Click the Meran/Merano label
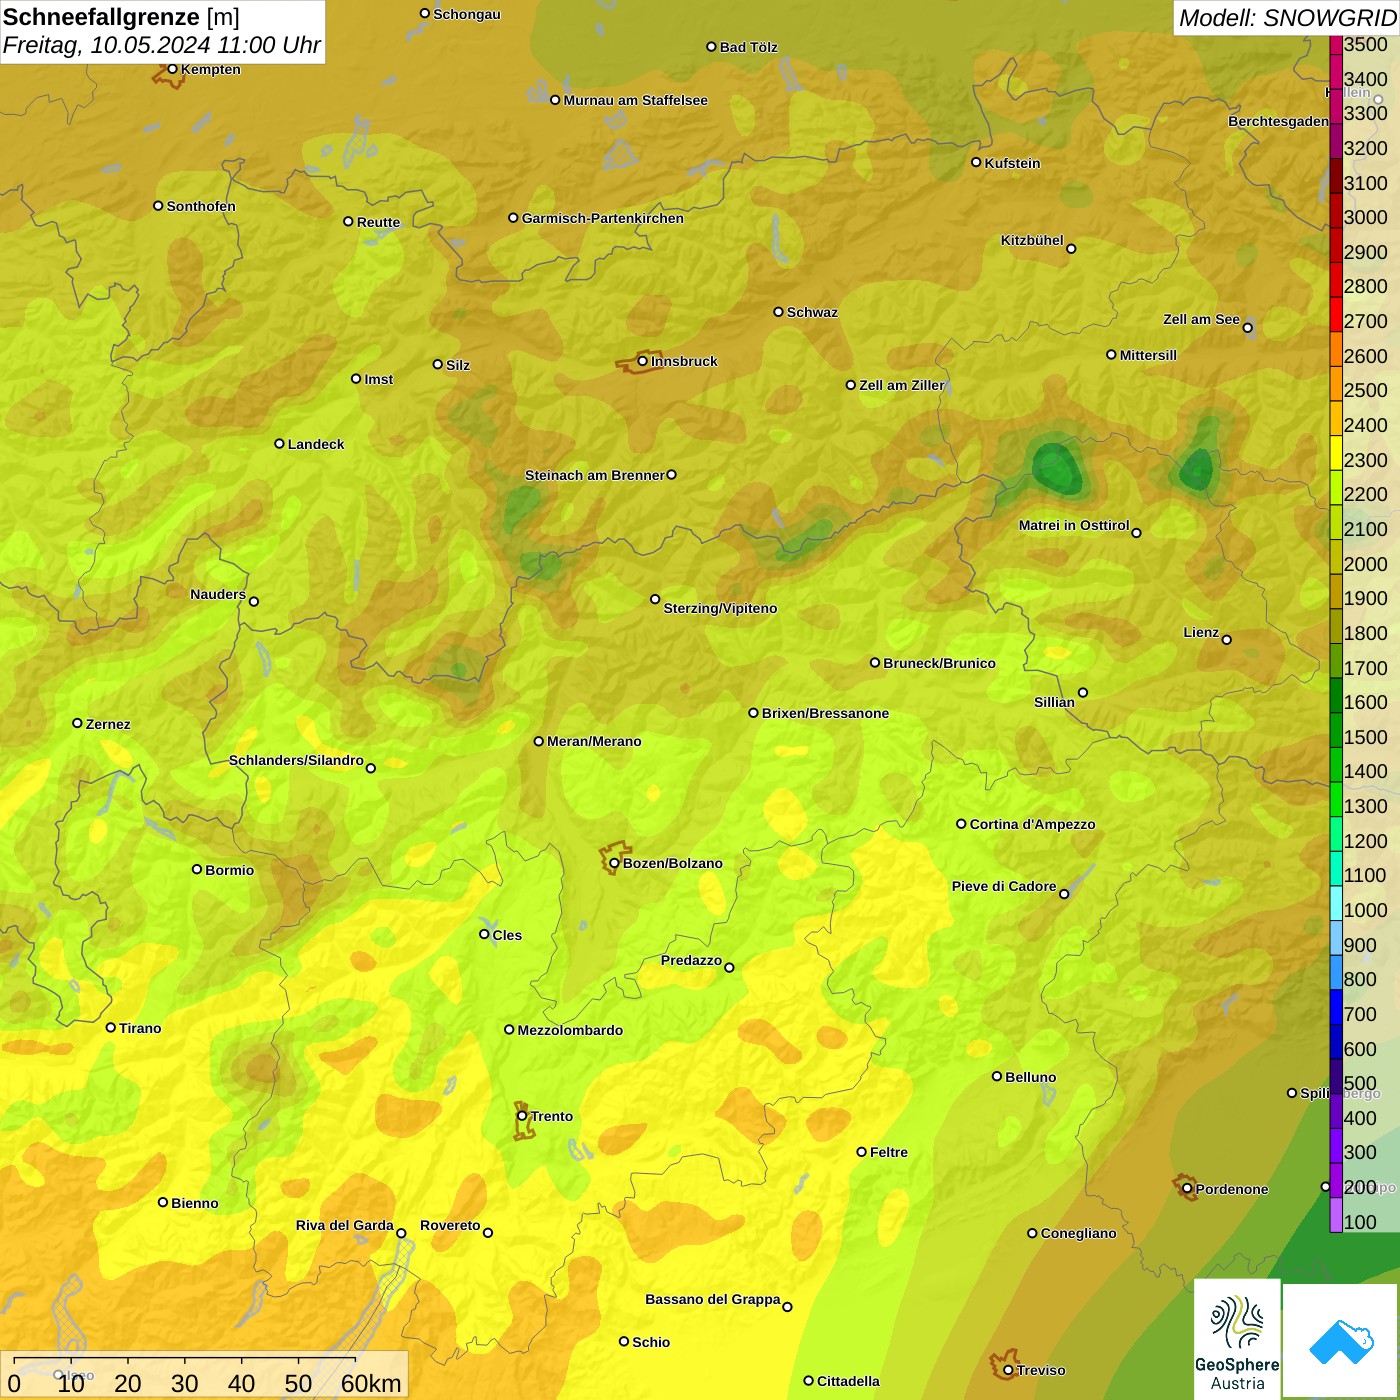 tap(594, 741)
